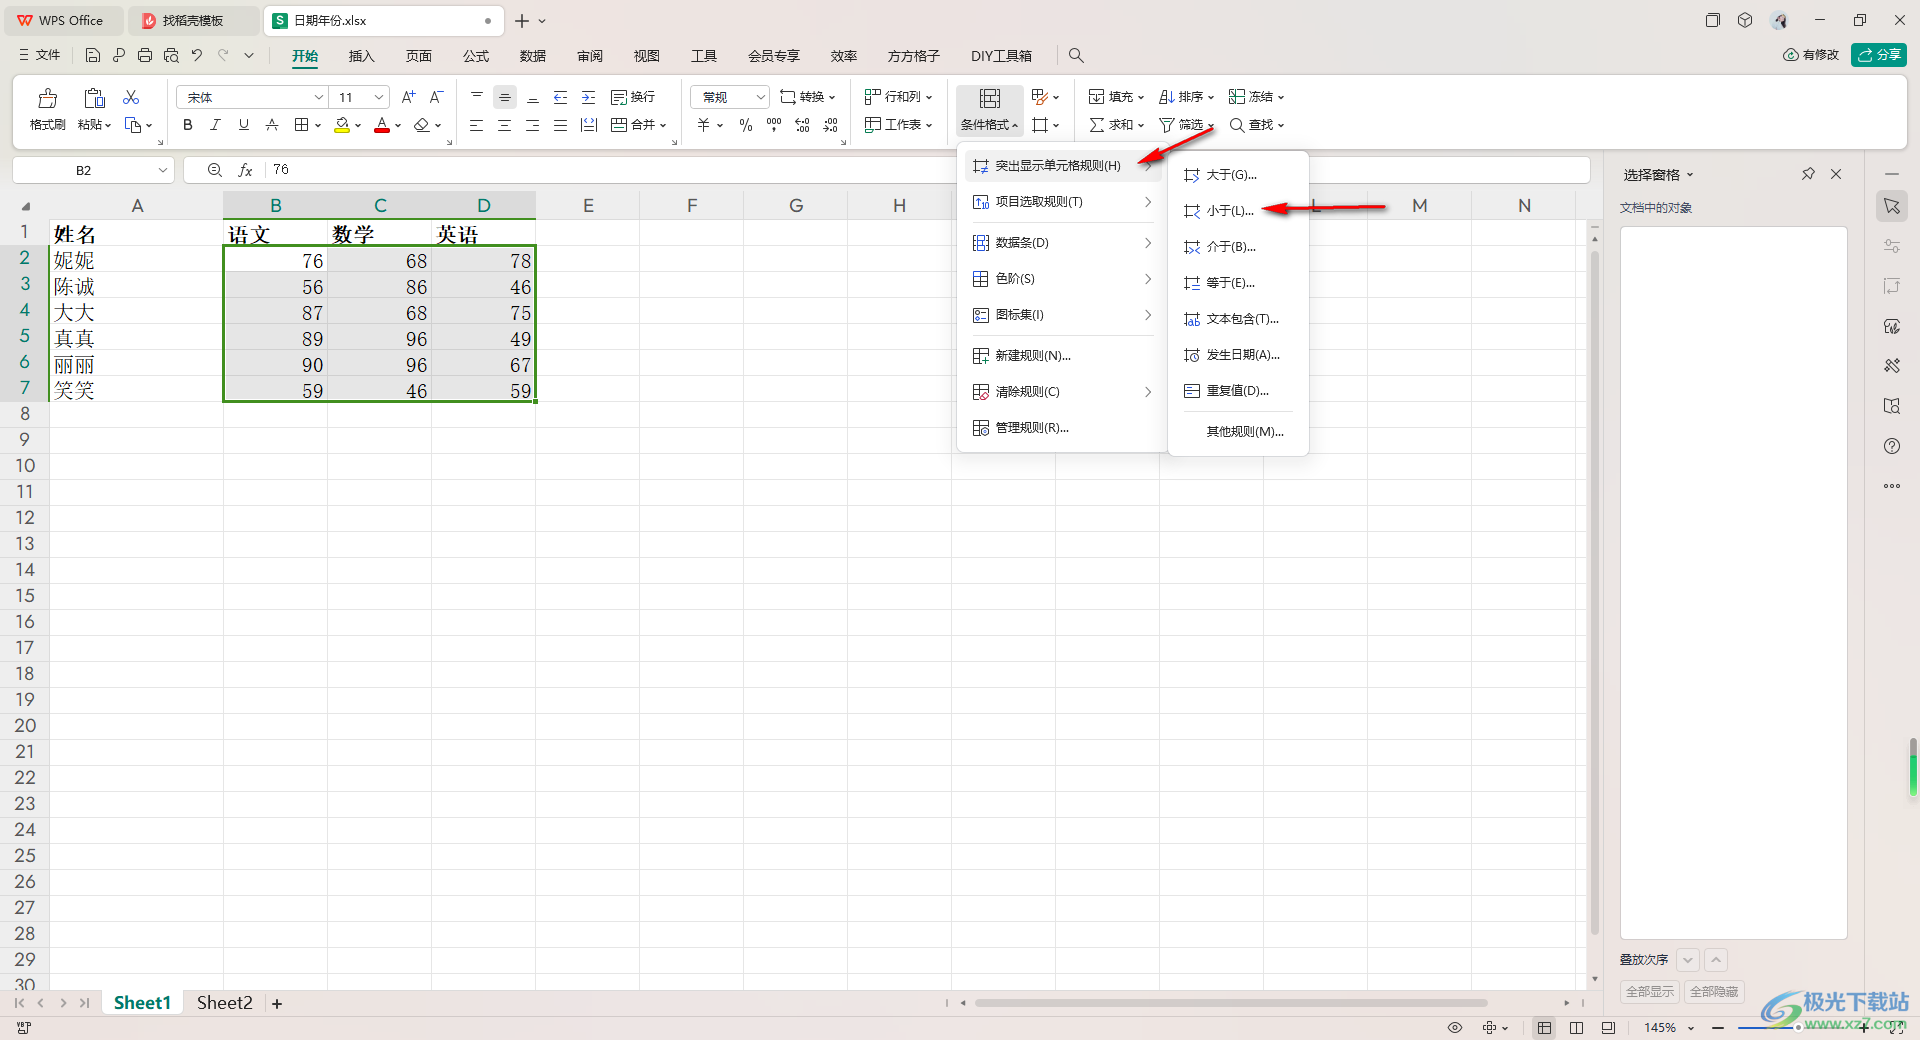
Task: Switch to the 插入 ribbon tab
Action: pyautogui.click(x=361, y=56)
